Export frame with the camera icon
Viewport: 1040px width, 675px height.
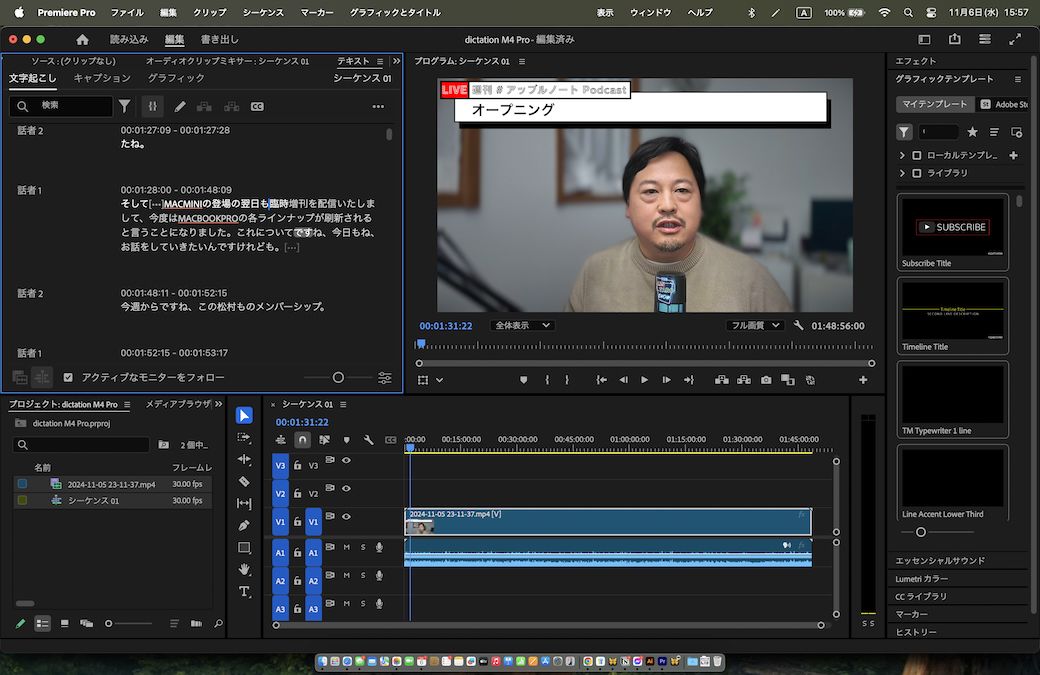pos(766,380)
